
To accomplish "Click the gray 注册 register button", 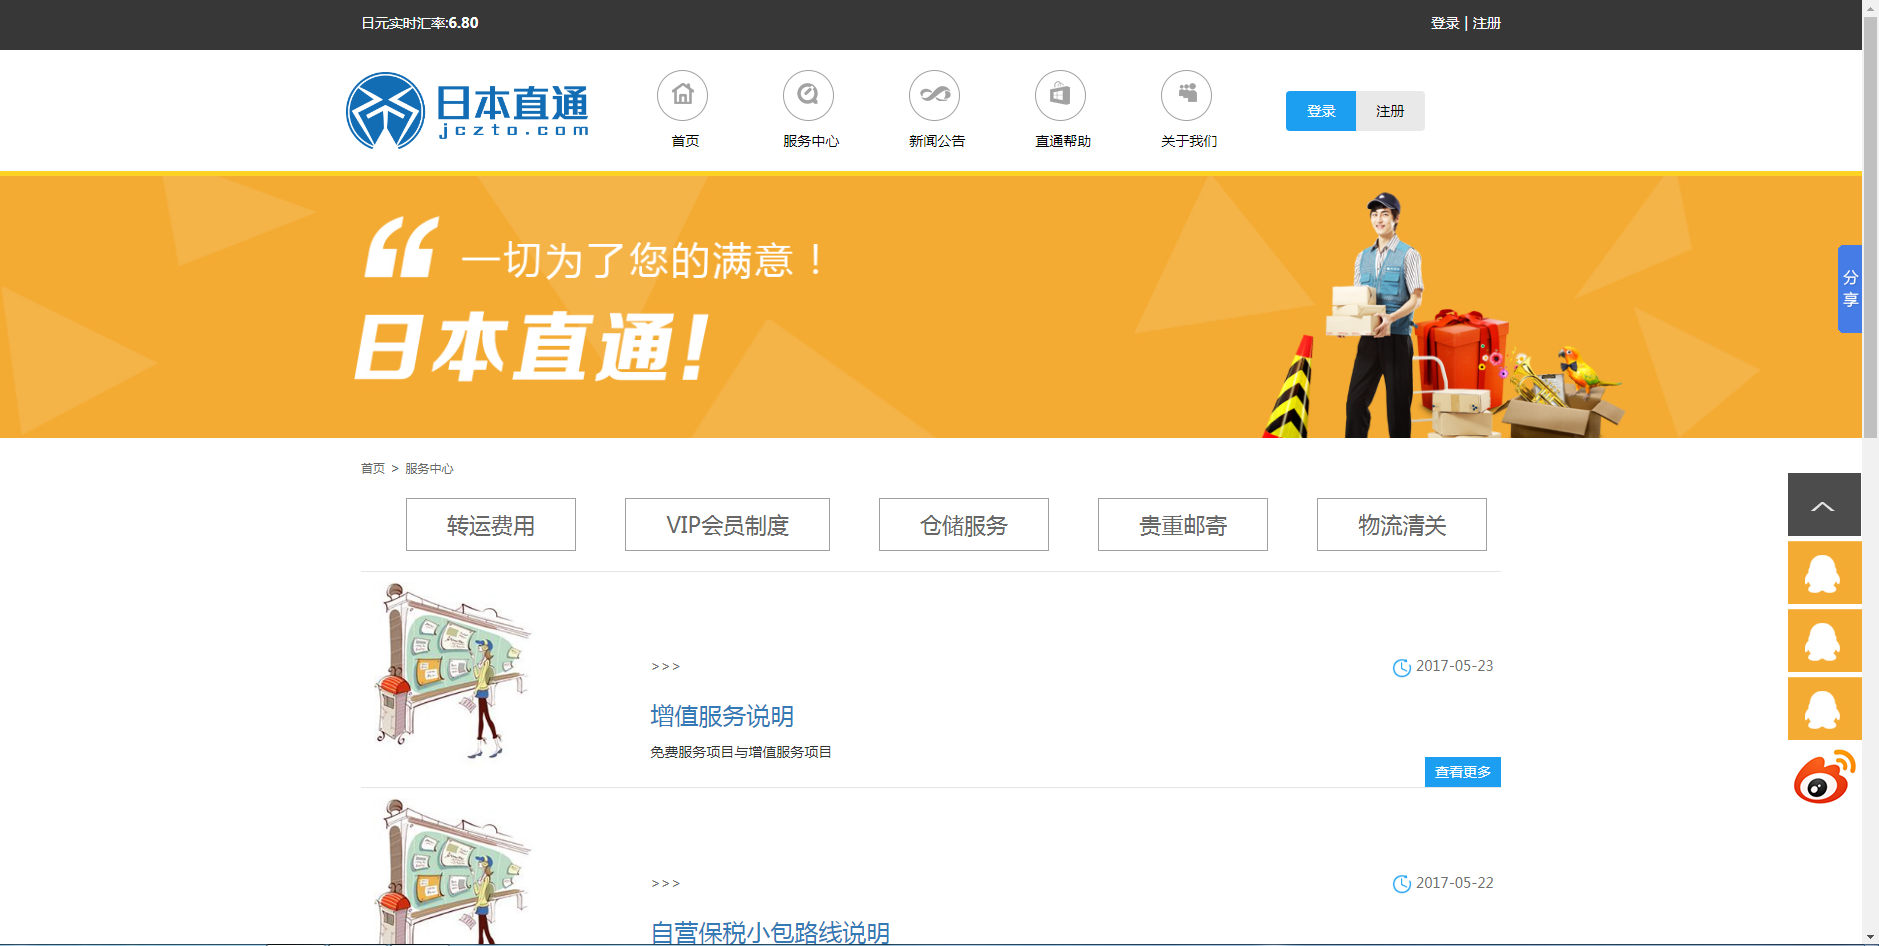I will point(1390,111).
